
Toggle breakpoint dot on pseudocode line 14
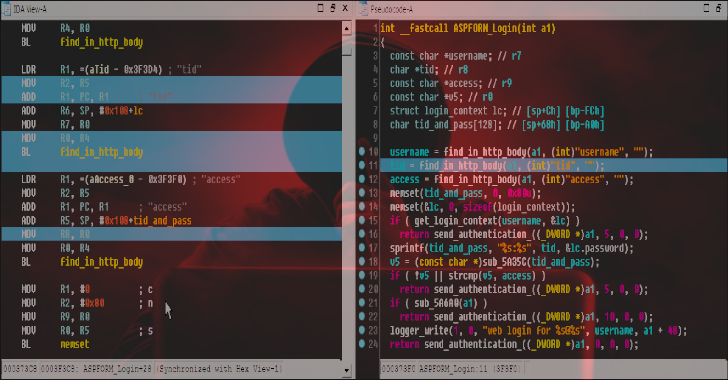[362, 206]
